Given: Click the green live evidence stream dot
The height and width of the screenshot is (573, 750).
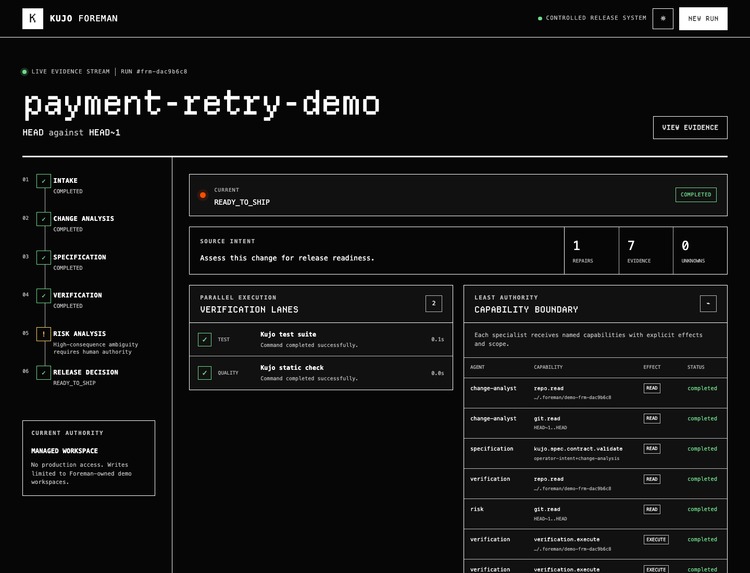Looking at the screenshot, I should 24,72.
